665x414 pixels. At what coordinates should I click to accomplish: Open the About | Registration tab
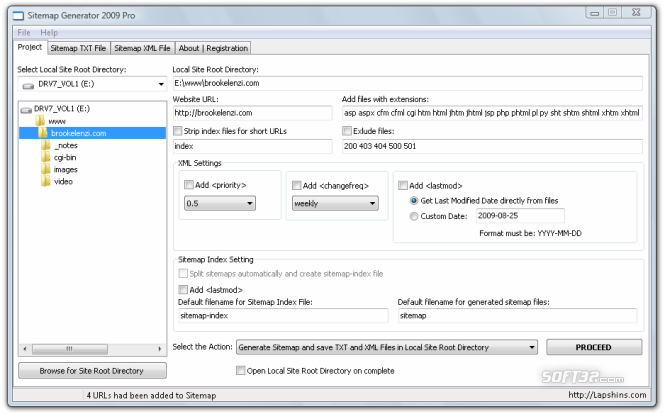[213, 48]
